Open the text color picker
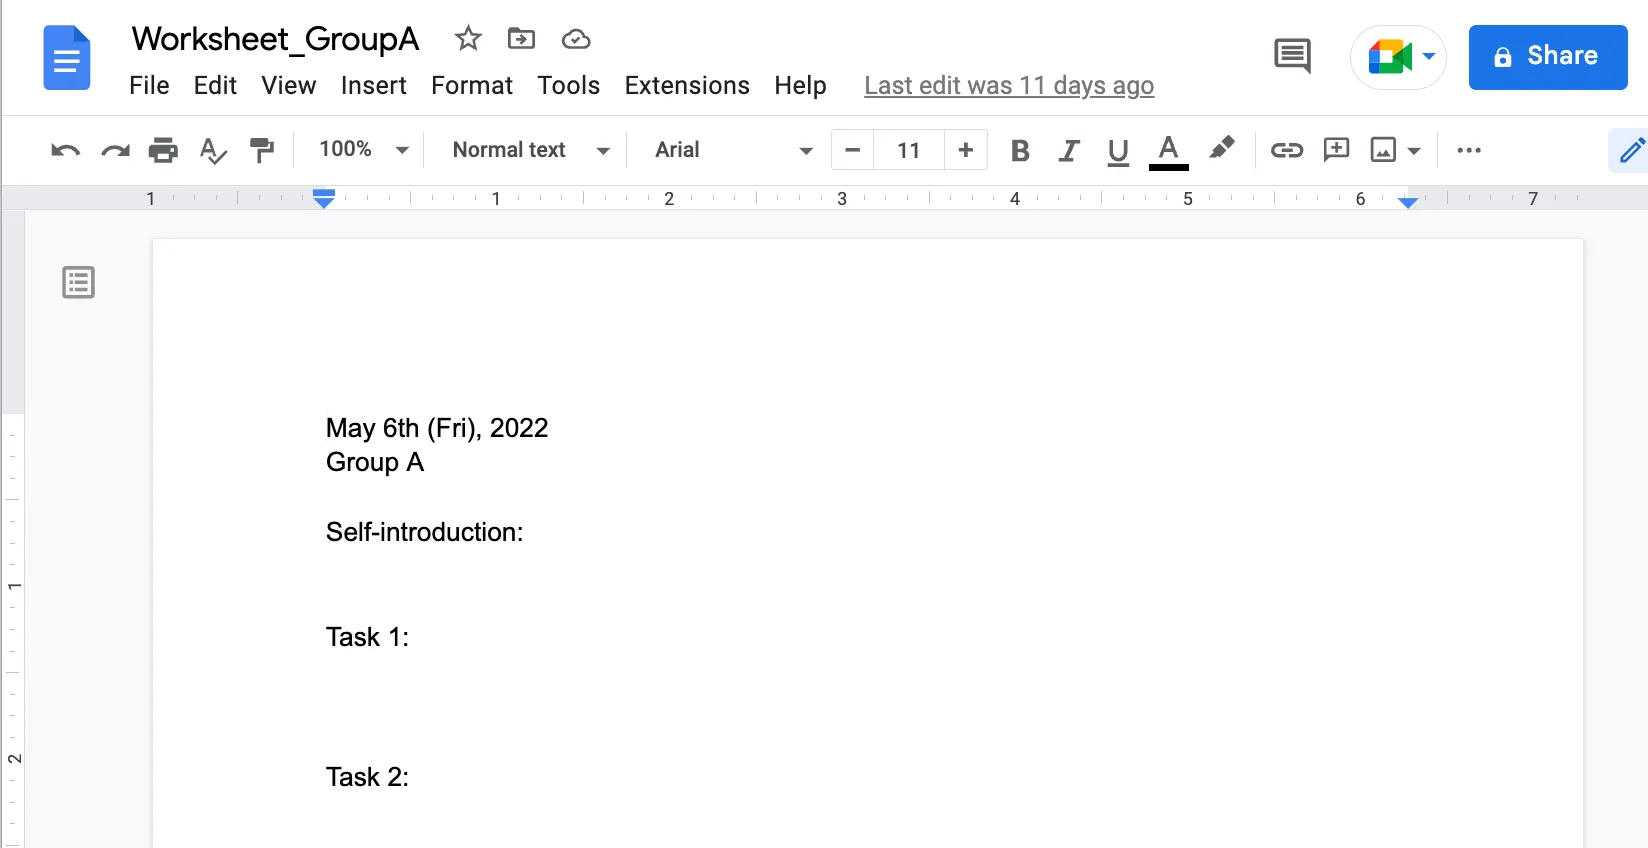1648x848 pixels. pyautogui.click(x=1168, y=150)
